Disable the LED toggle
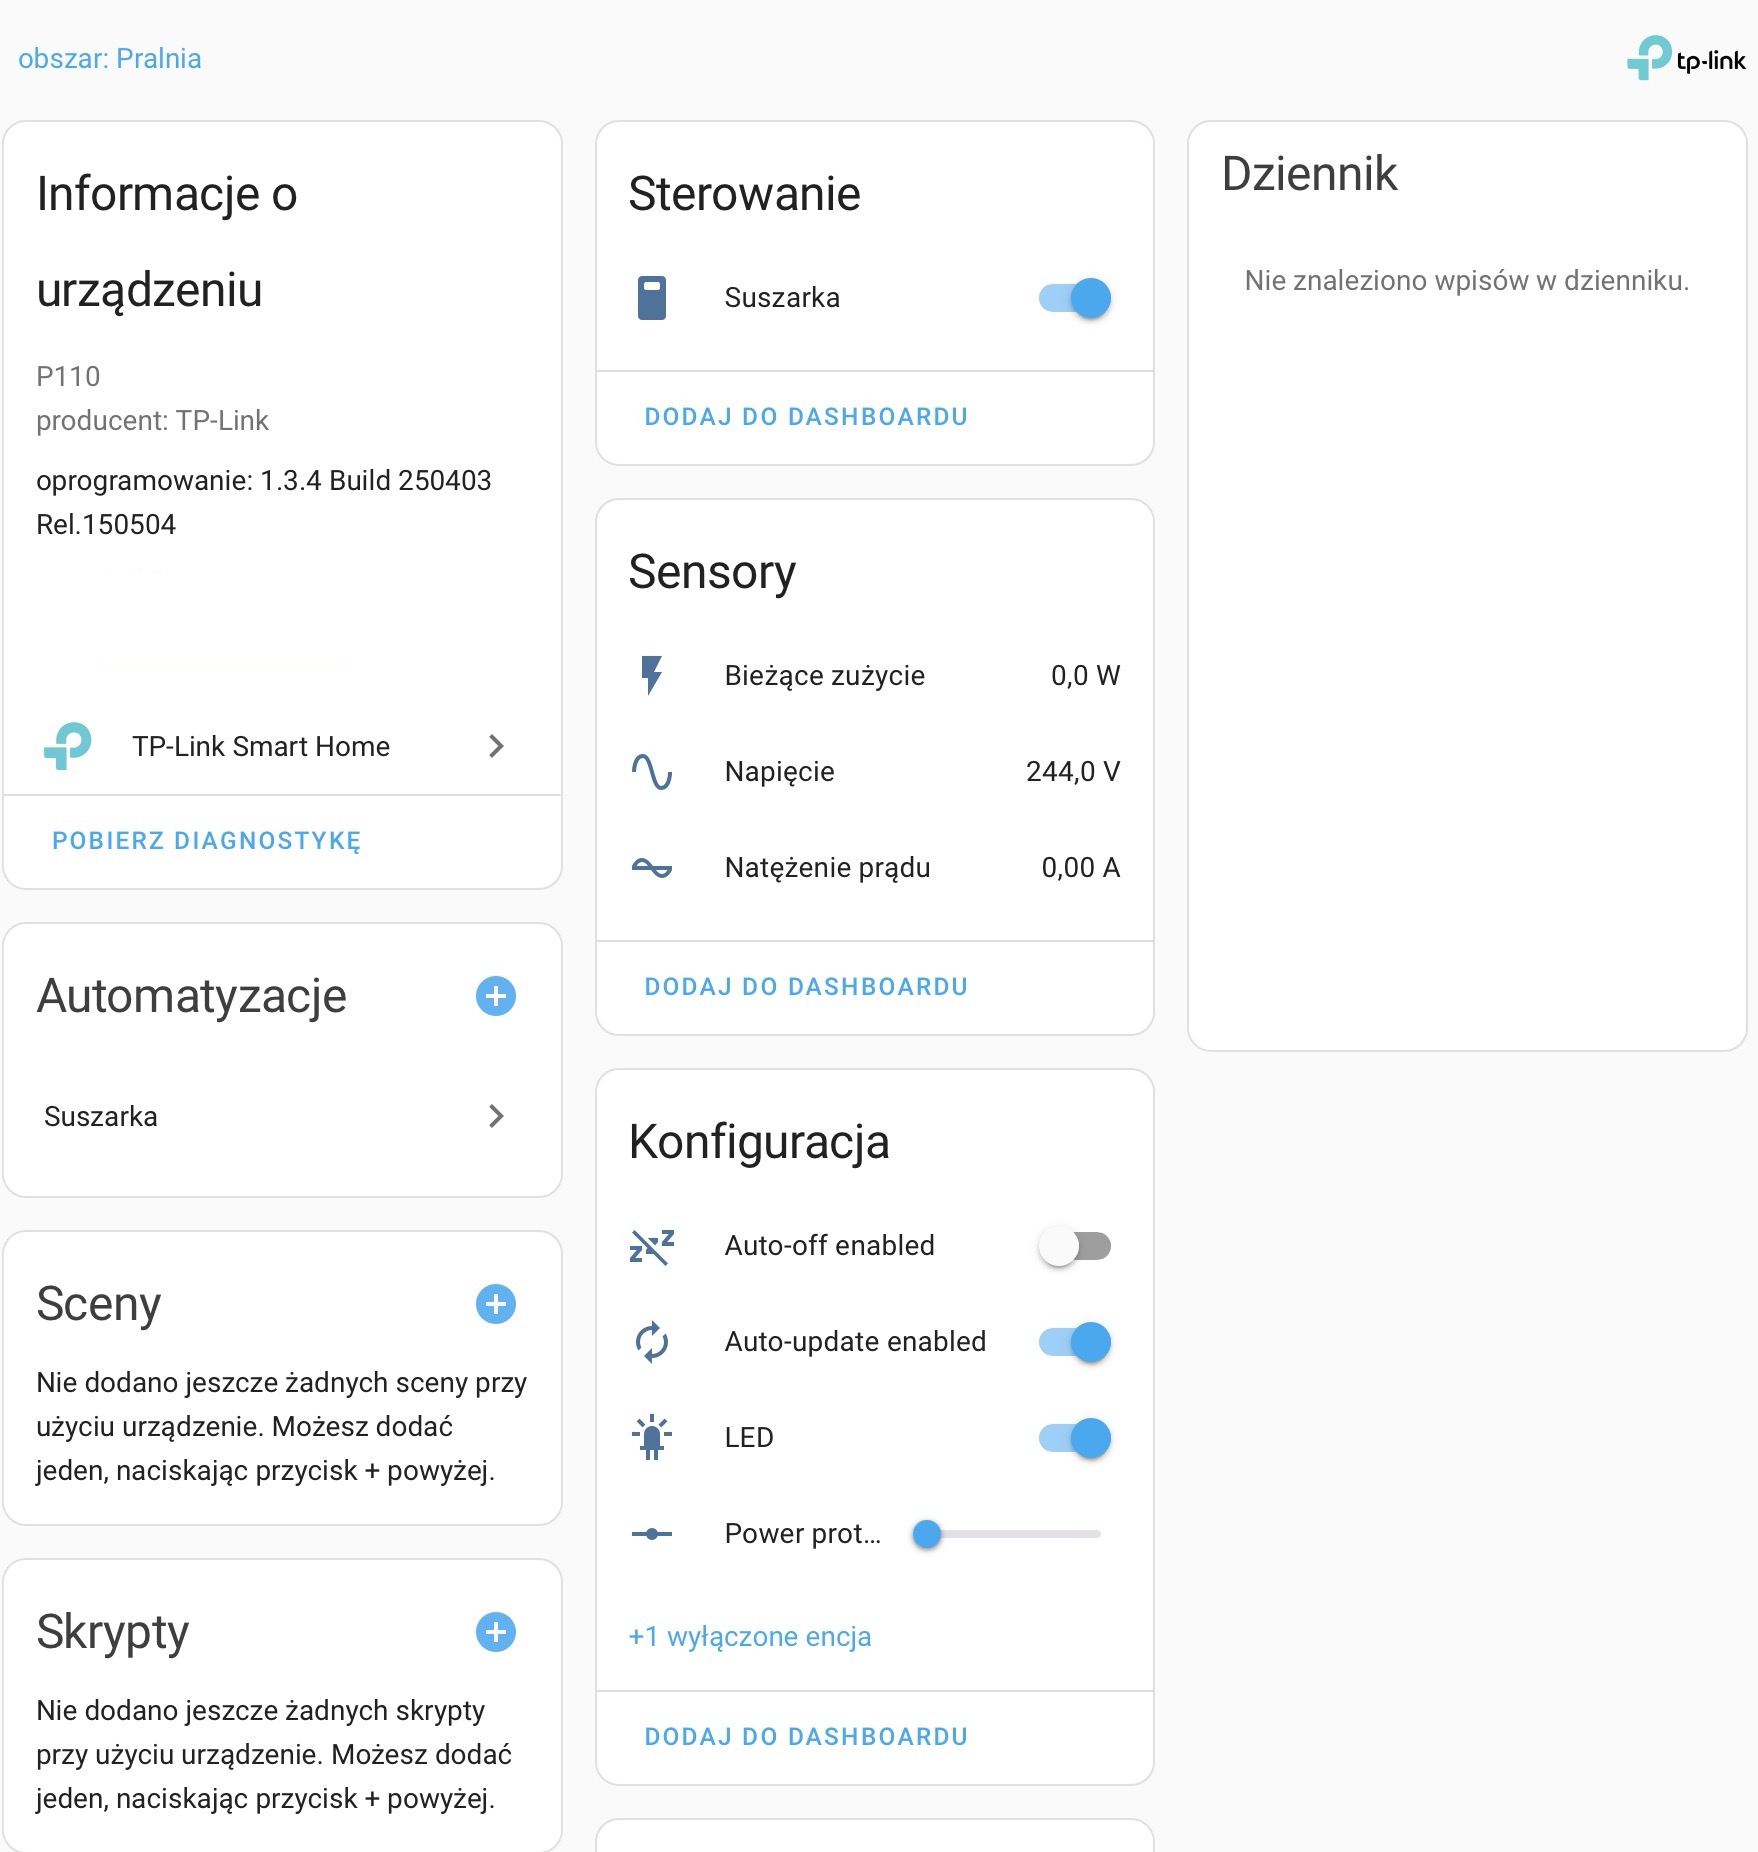The height and width of the screenshot is (1852, 1758). (x=1075, y=1438)
